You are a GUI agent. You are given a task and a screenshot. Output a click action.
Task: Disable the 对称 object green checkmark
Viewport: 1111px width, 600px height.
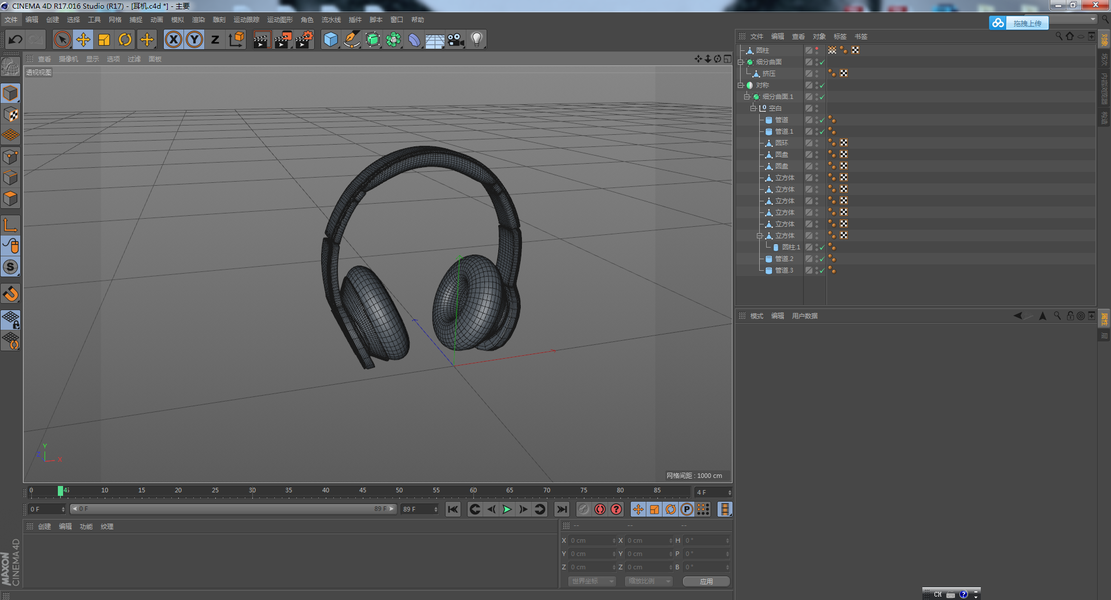[x=822, y=86]
